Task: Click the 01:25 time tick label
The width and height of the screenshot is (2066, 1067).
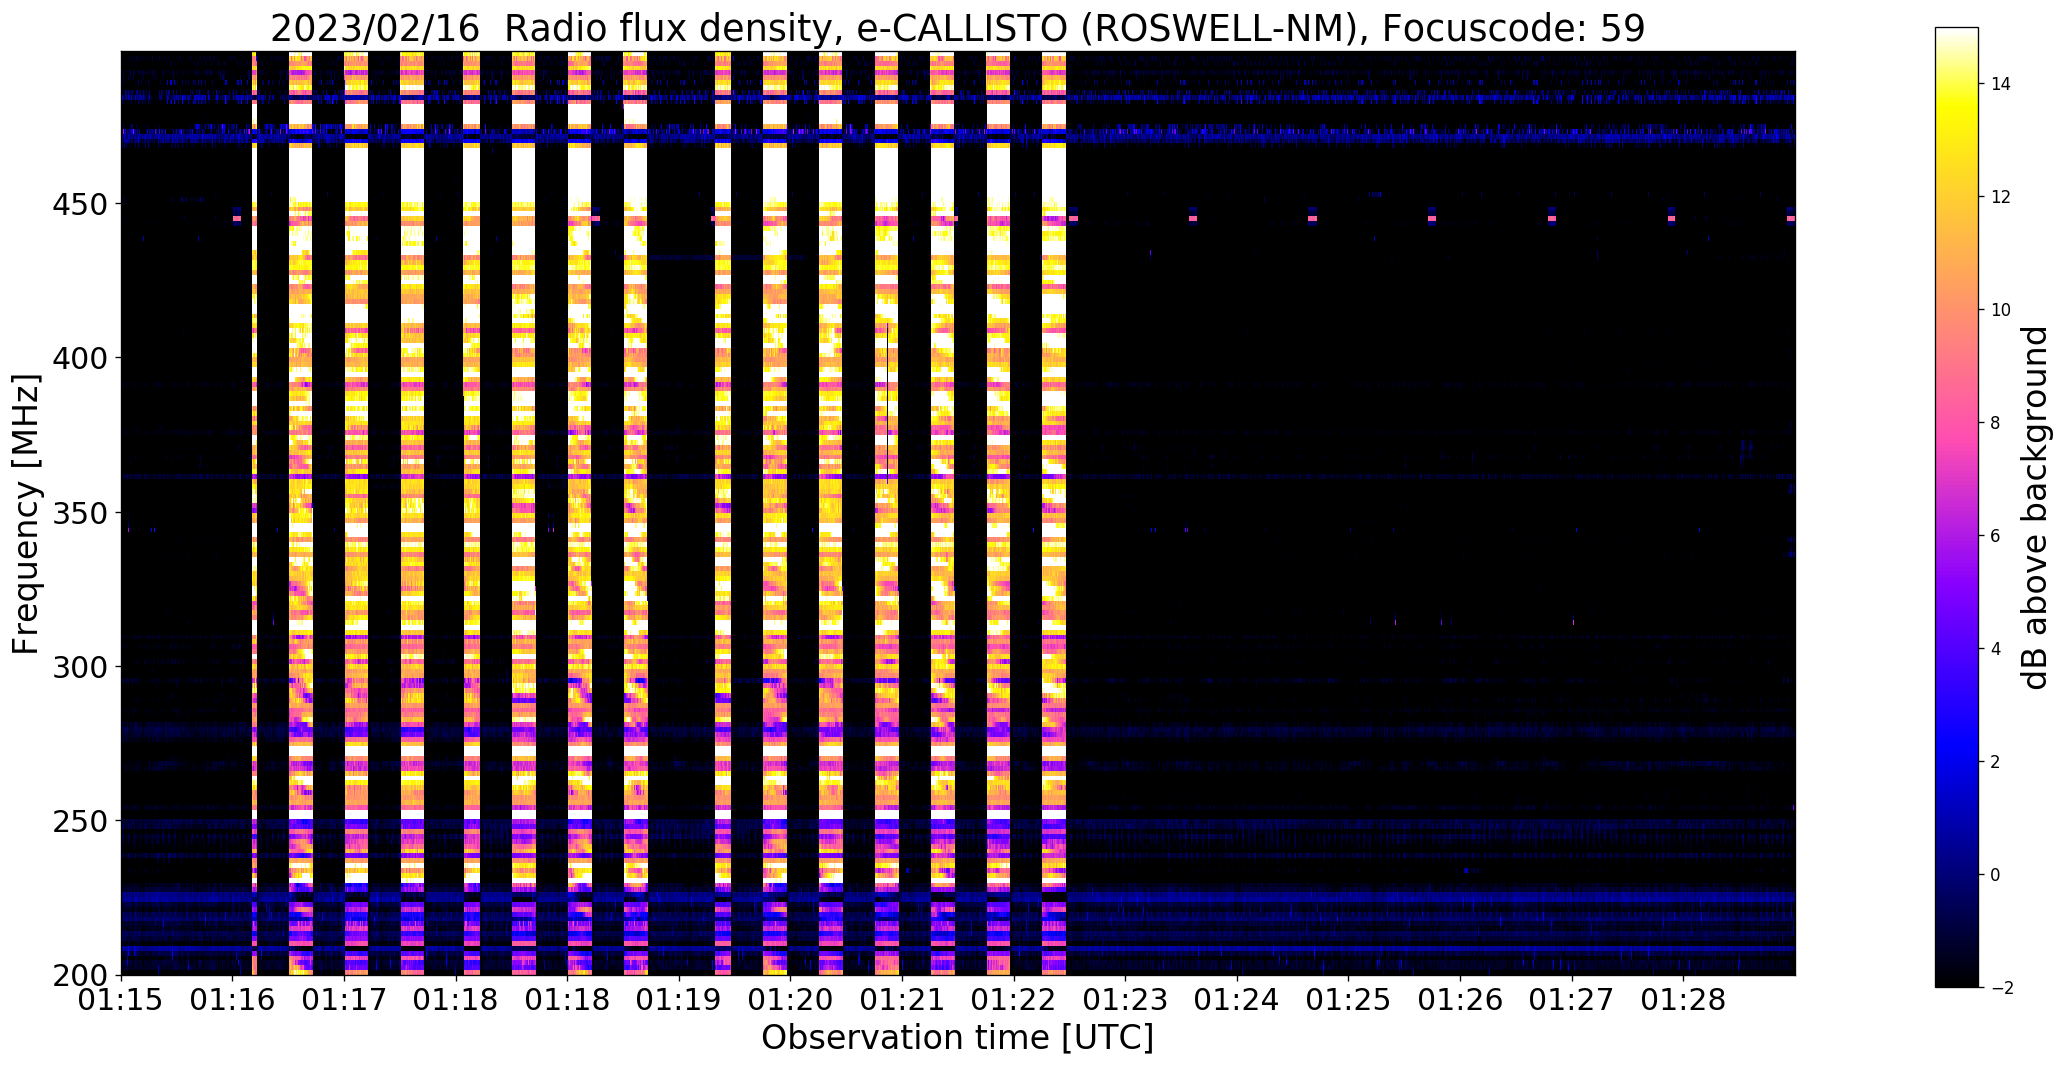Action: pyautogui.click(x=1349, y=1000)
